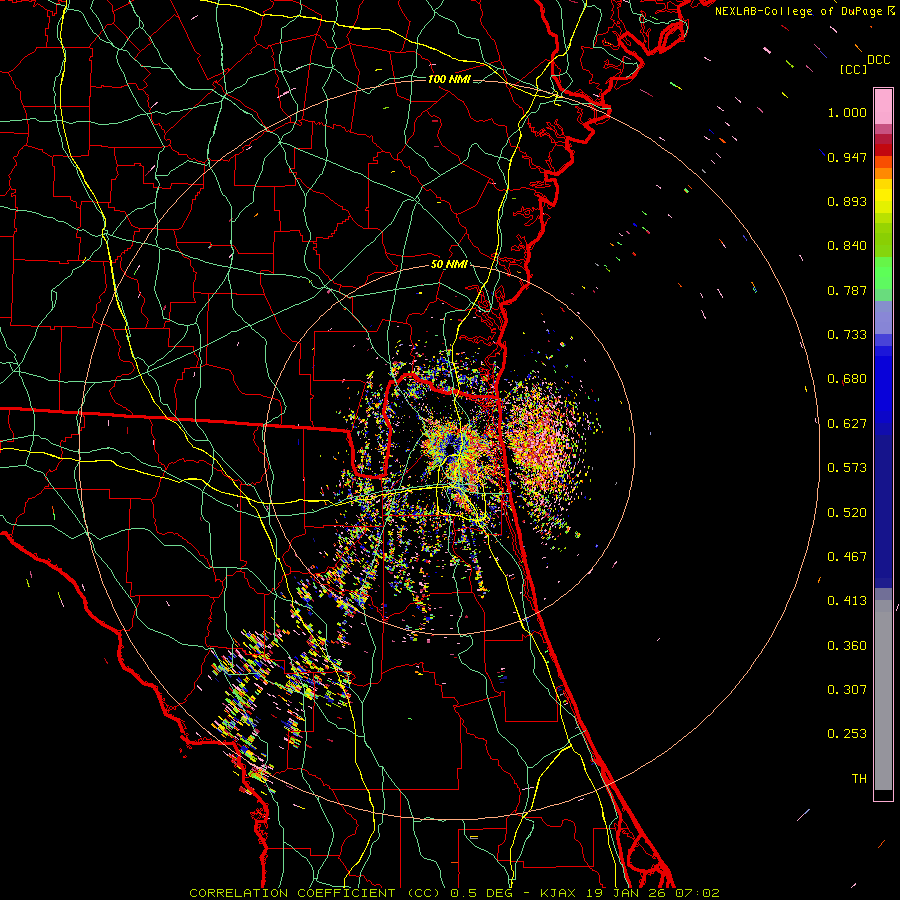Pick the light periwinkle color bar segment
The width and height of the screenshot is (900, 900).
pyautogui.click(x=883, y=317)
